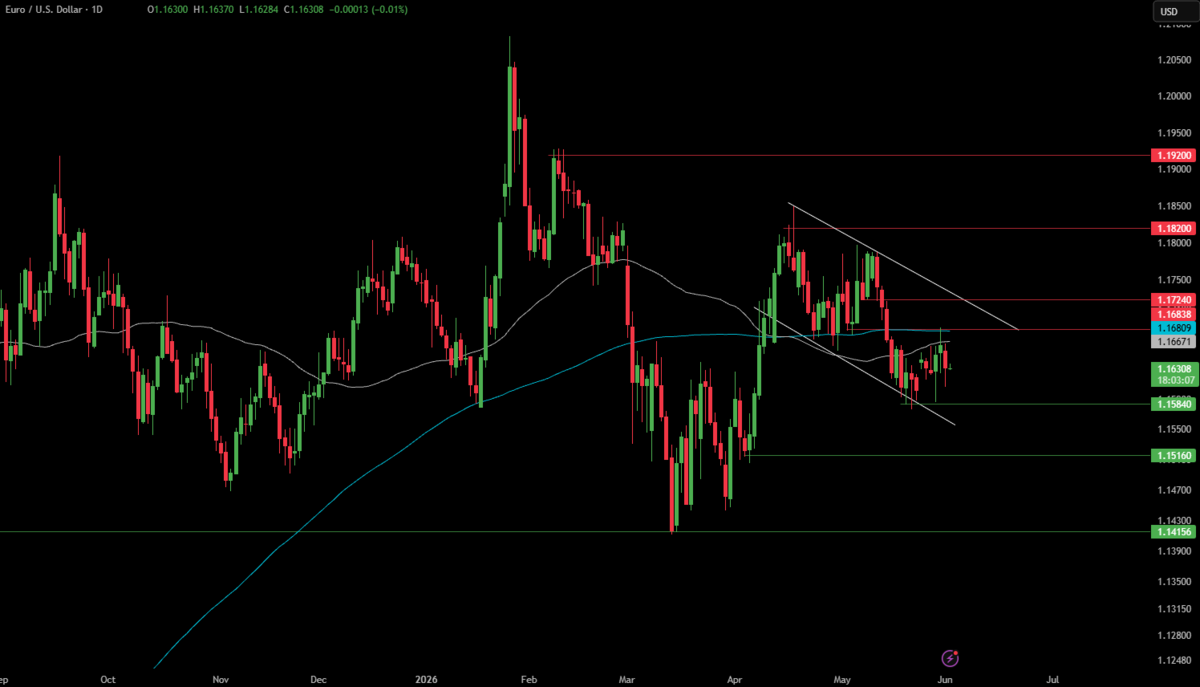Screen dimensions: 1200x687
Task: Click the 1.18200 red price label
Action: pos(1173,228)
